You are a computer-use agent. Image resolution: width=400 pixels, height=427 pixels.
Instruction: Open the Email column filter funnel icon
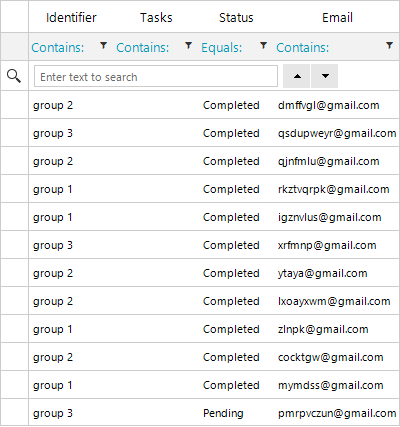point(389,46)
